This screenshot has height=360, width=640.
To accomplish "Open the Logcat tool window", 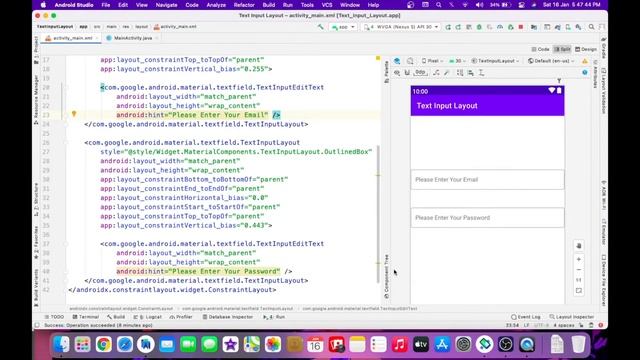I will pyautogui.click(x=148, y=317).
